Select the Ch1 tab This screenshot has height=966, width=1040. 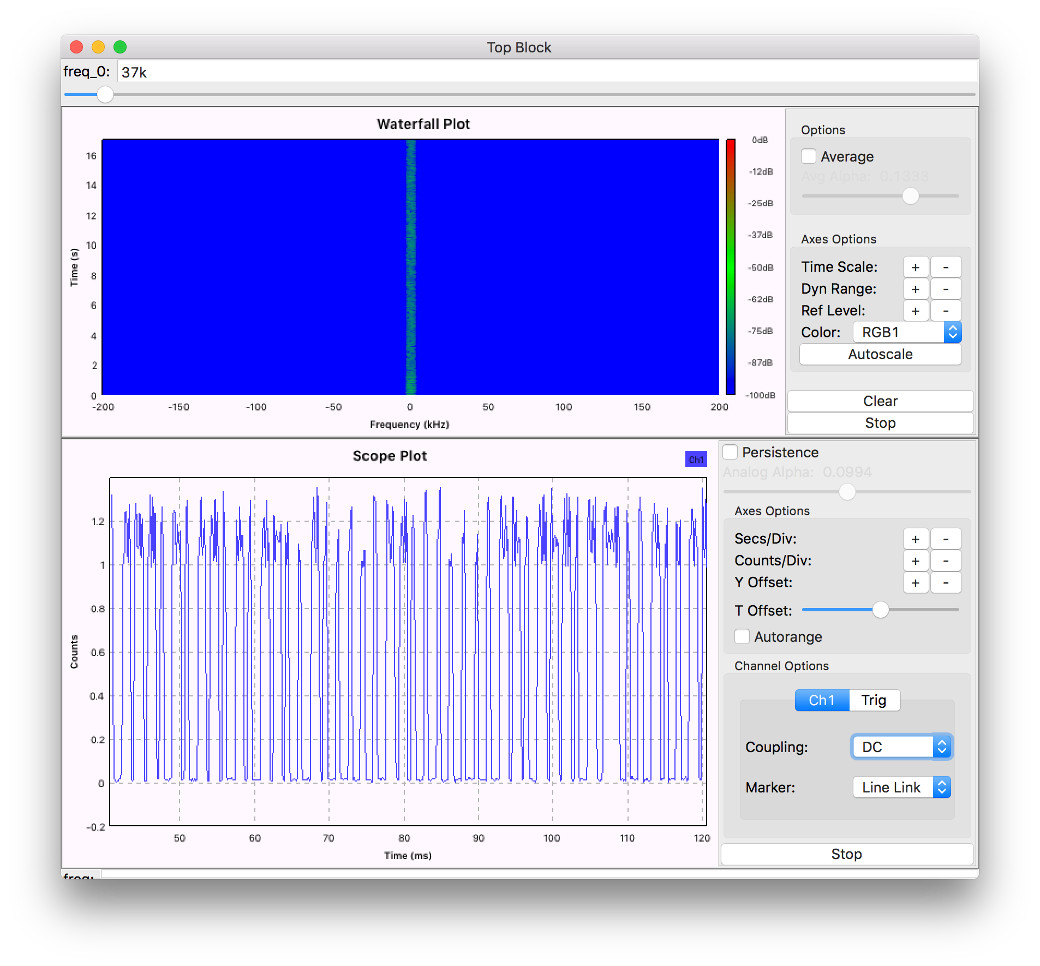point(822,701)
